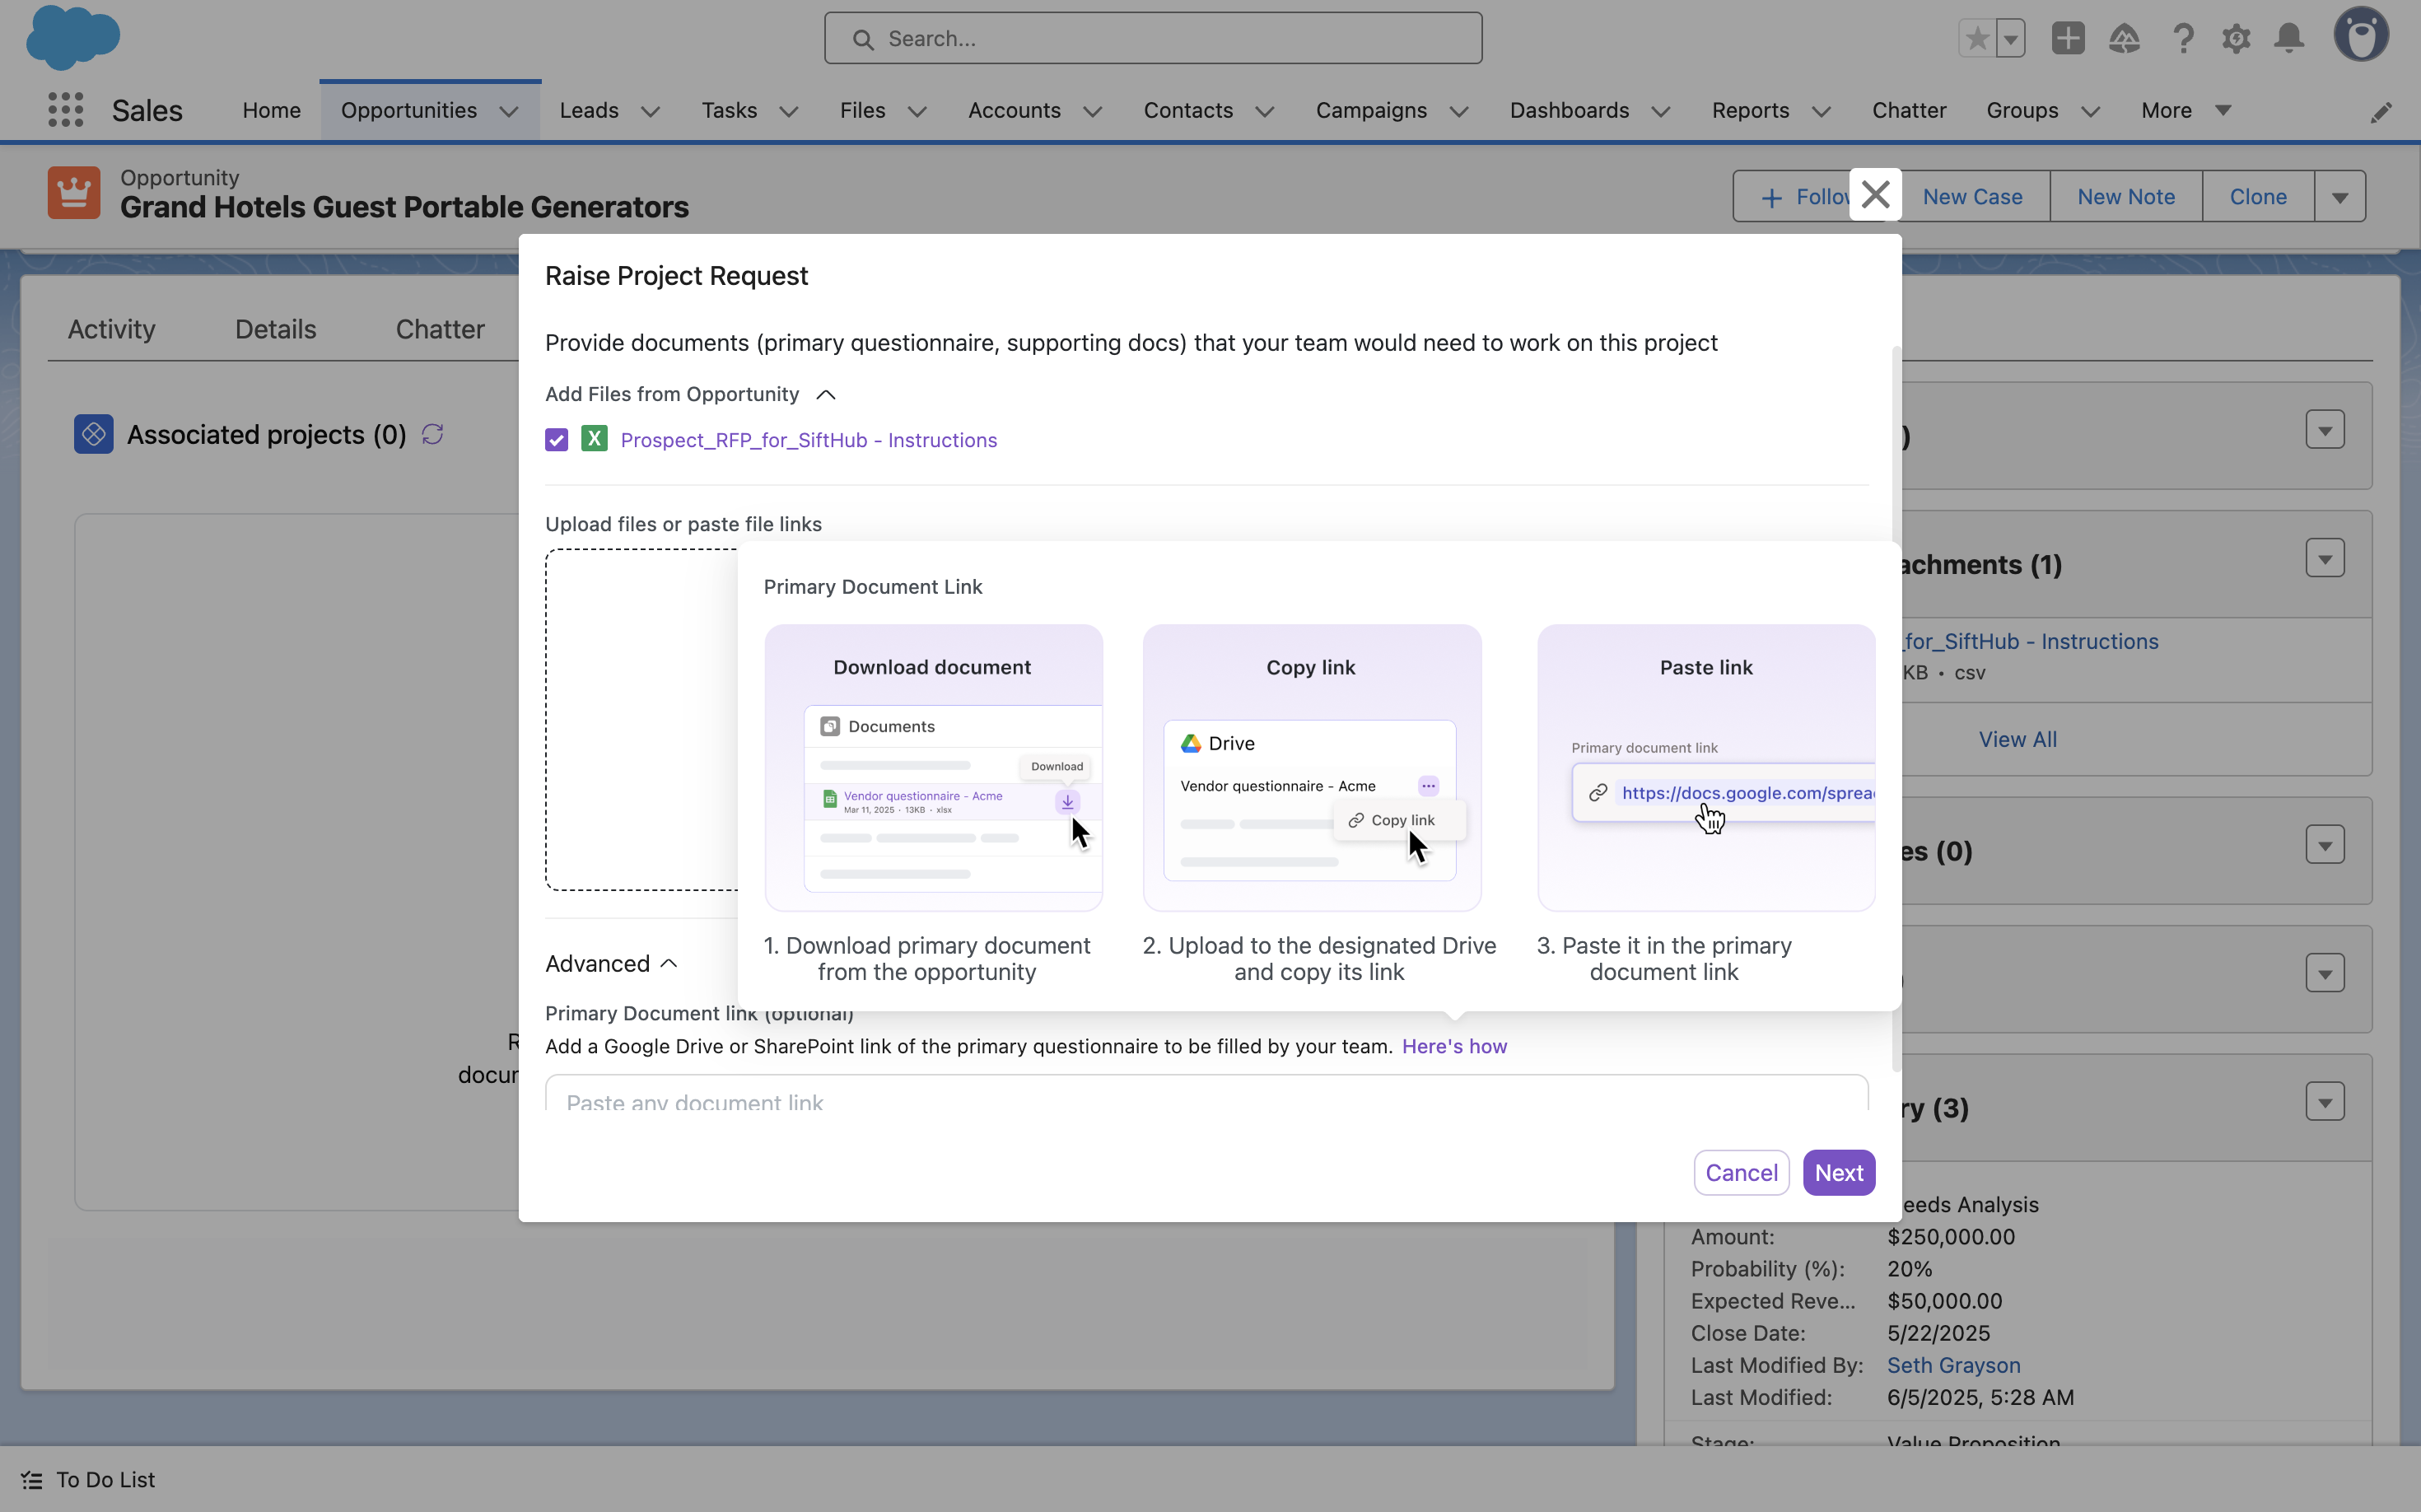Collapse the Advanced section
The width and height of the screenshot is (2421, 1512).
(x=669, y=964)
